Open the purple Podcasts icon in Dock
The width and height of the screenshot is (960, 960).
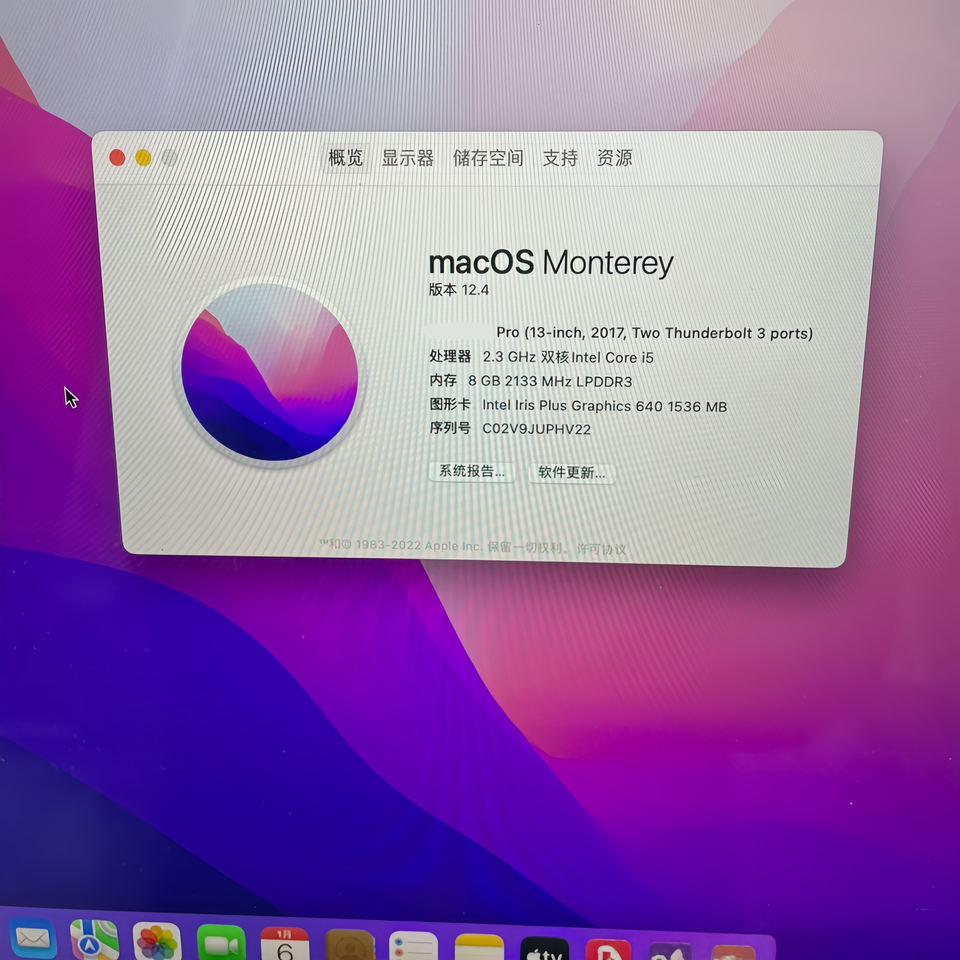[670, 951]
